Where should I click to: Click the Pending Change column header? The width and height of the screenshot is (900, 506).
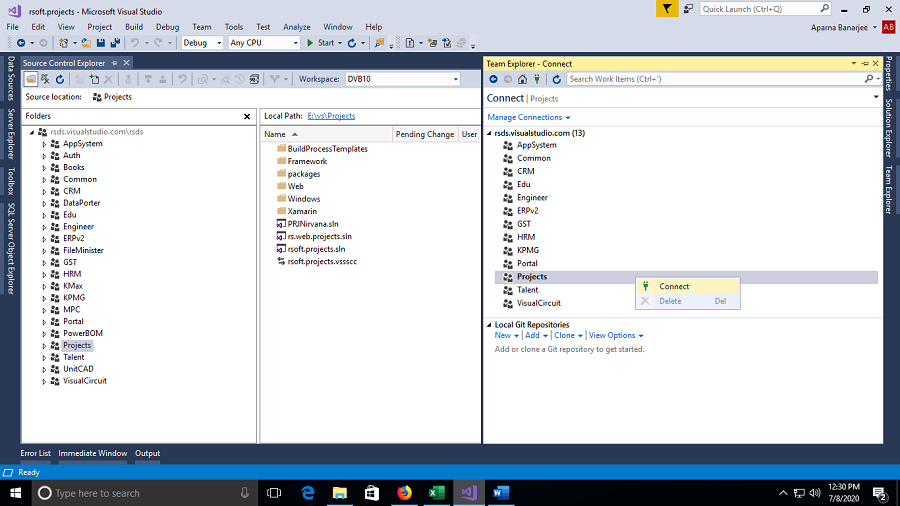pyautogui.click(x=425, y=134)
